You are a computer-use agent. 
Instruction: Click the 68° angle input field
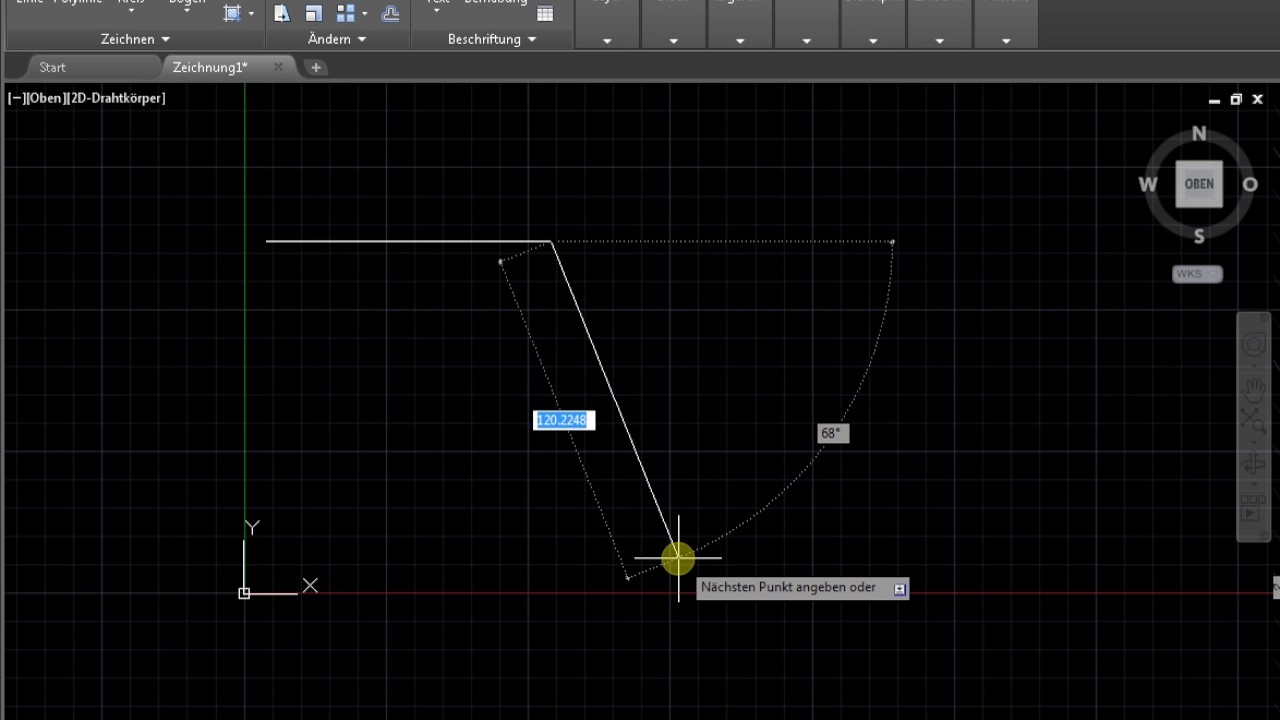(832, 433)
